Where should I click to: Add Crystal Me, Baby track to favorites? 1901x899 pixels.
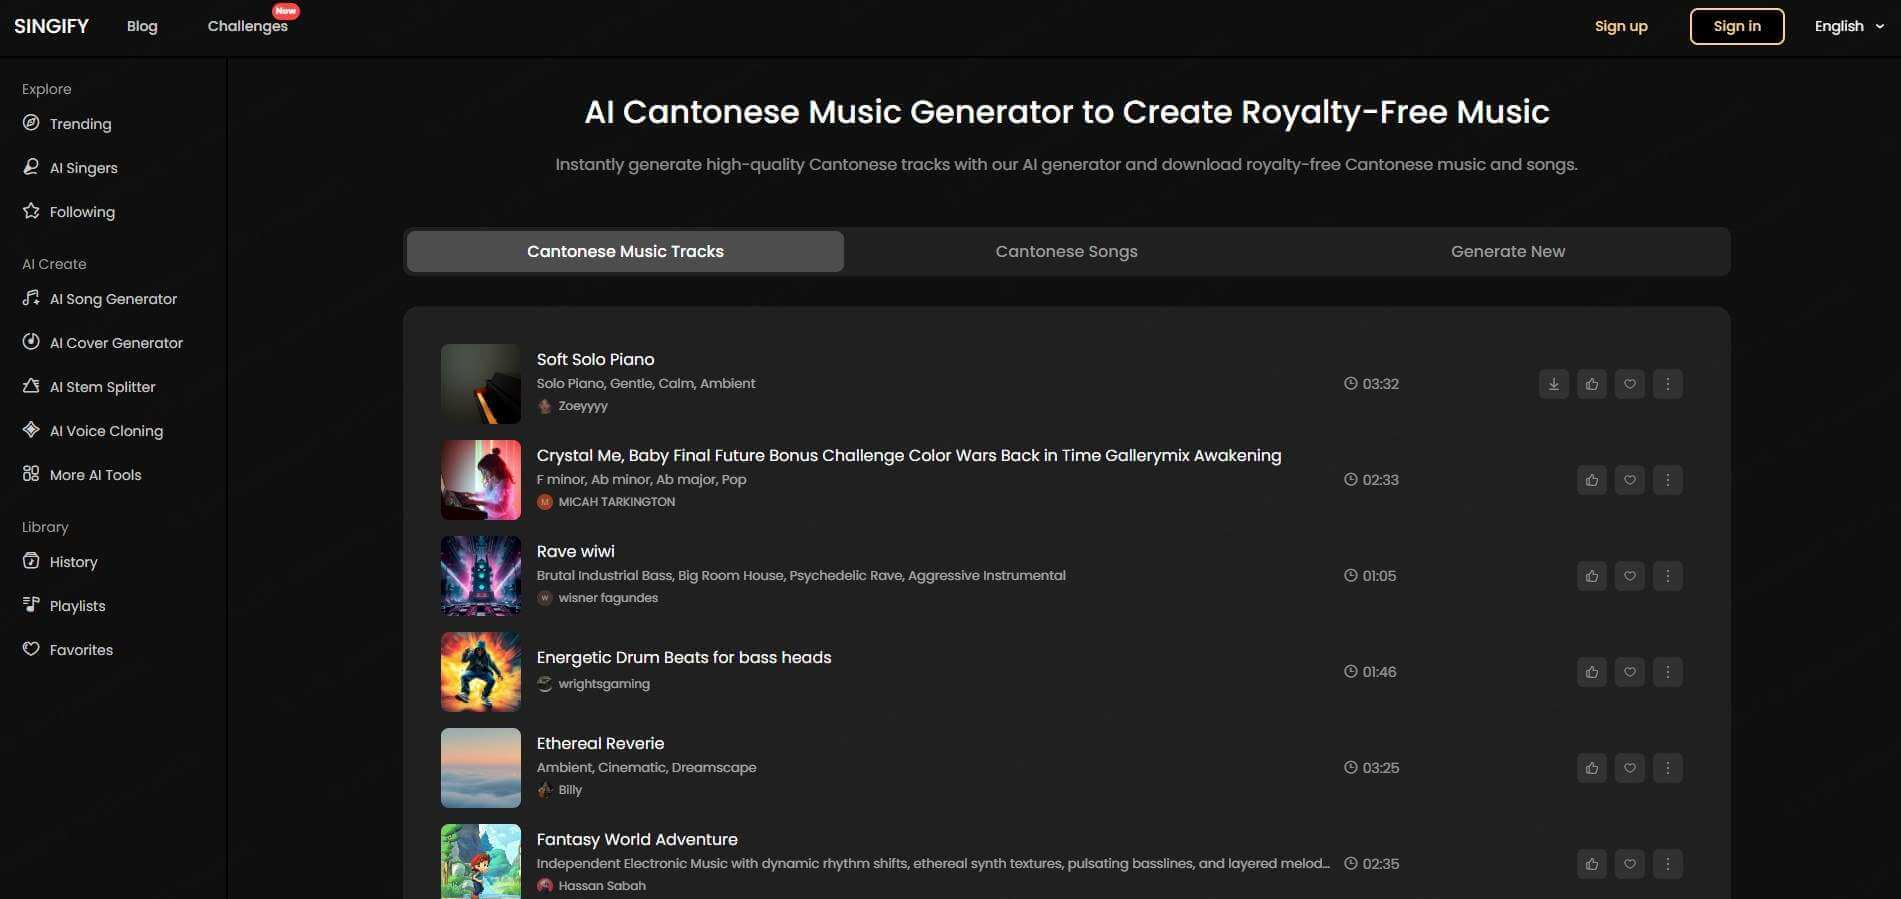pyautogui.click(x=1629, y=480)
